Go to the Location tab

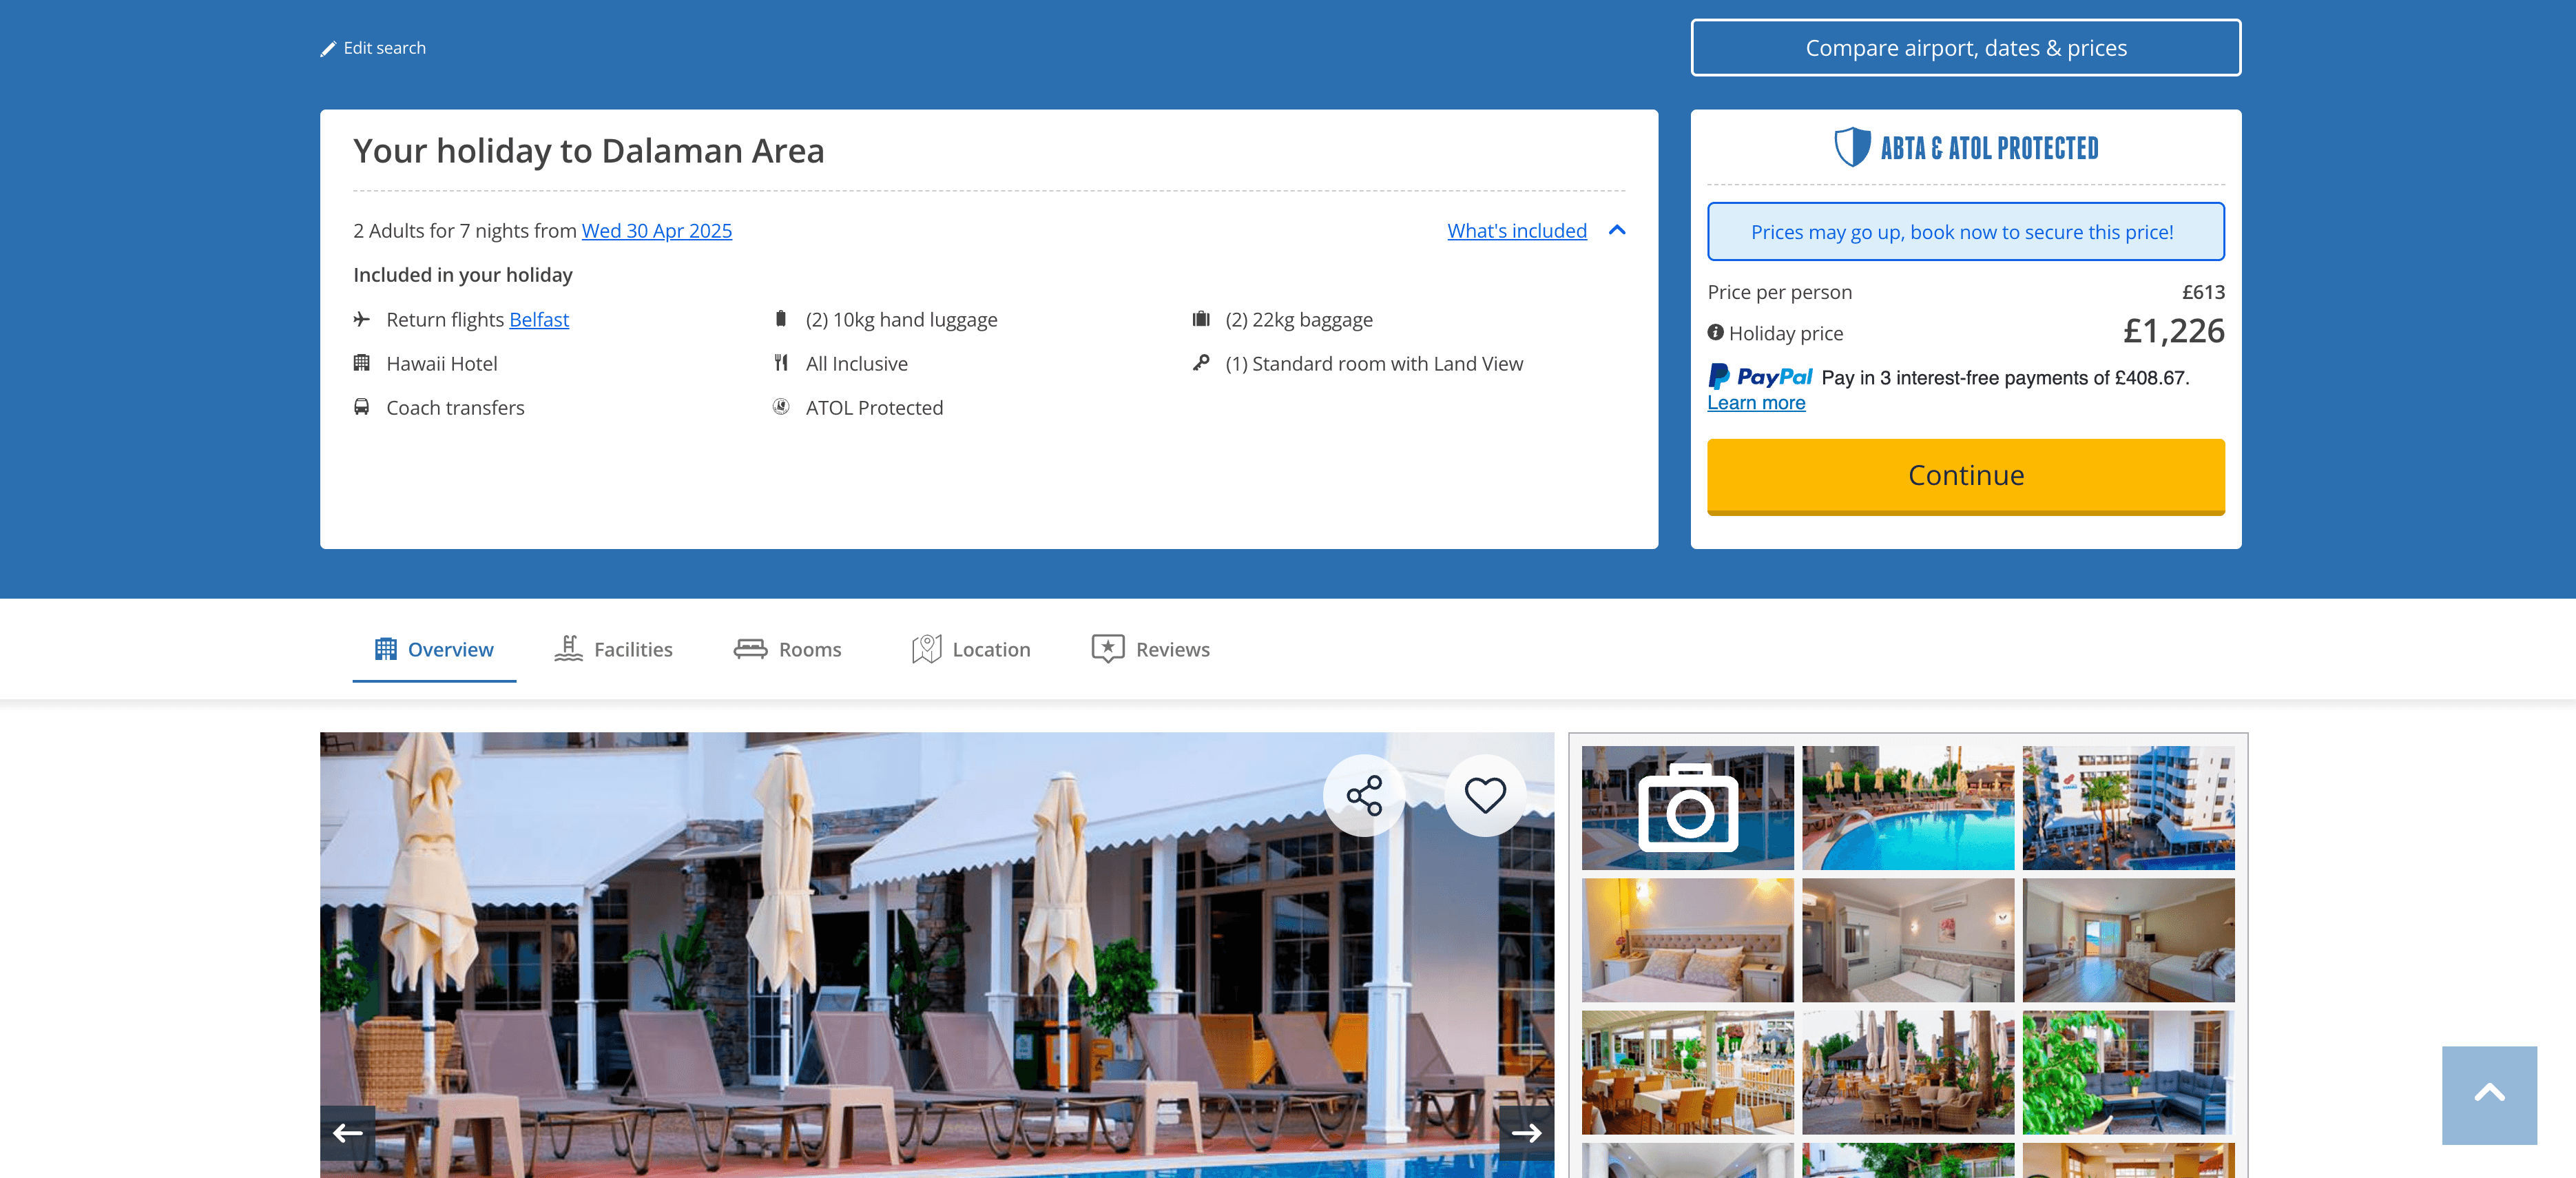pyautogui.click(x=970, y=649)
